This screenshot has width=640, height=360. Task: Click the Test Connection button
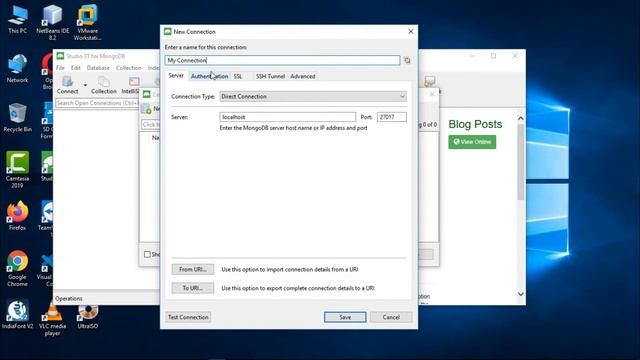click(188, 317)
